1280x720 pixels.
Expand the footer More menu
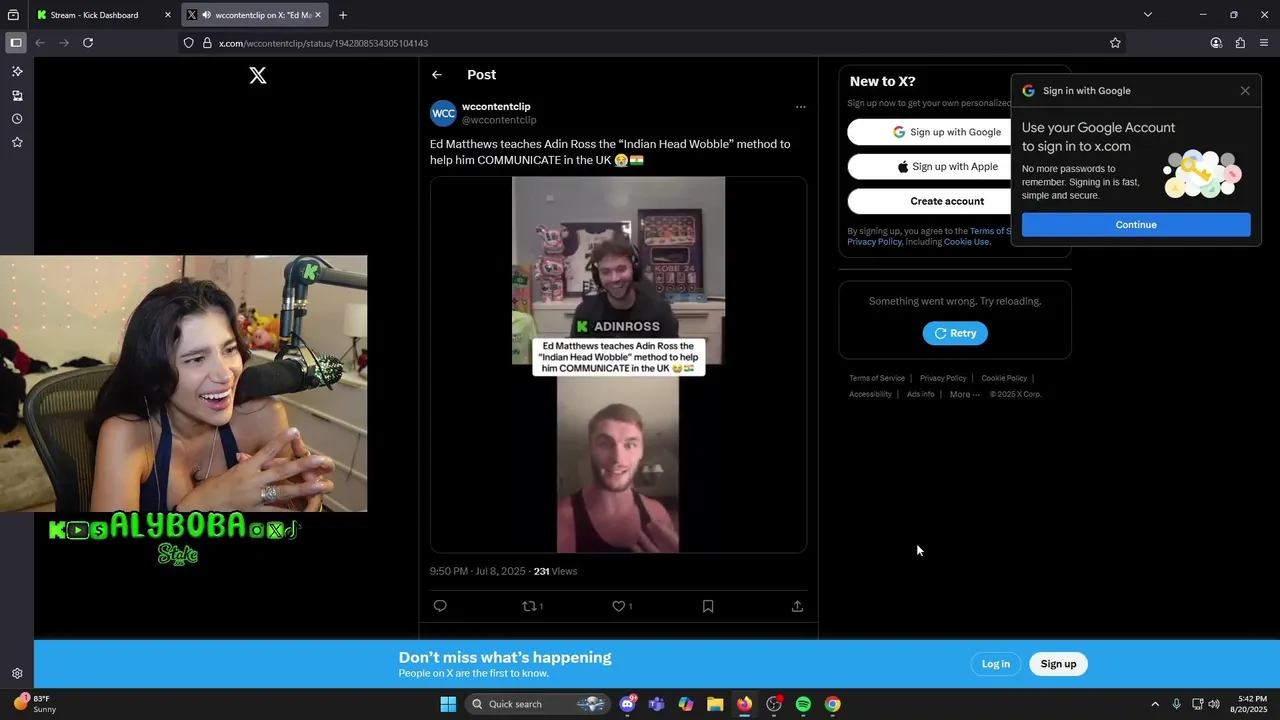click(x=964, y=394)
